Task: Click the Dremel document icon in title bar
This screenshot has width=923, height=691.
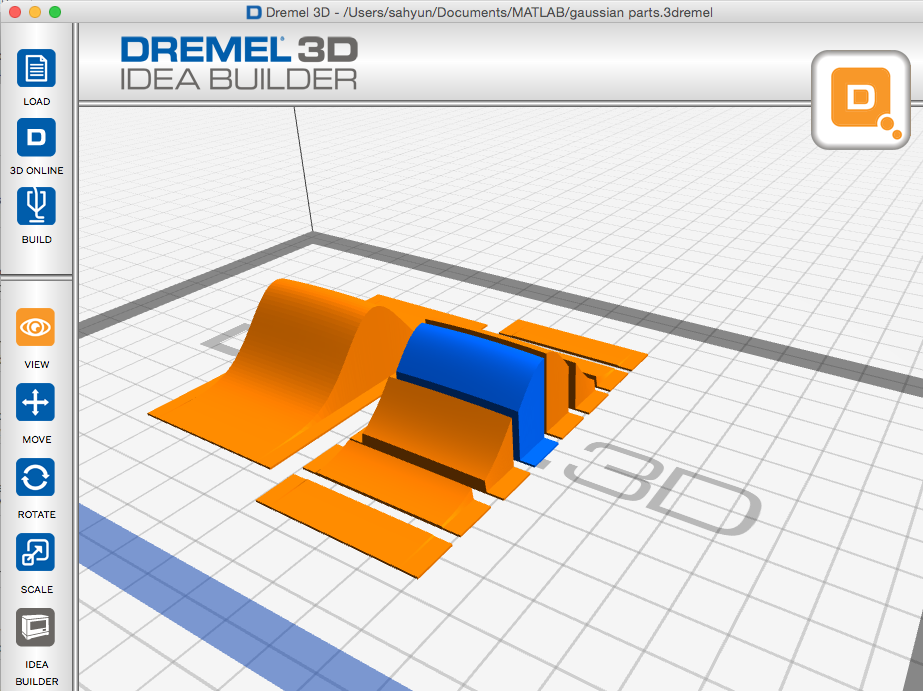Action: 254,12
